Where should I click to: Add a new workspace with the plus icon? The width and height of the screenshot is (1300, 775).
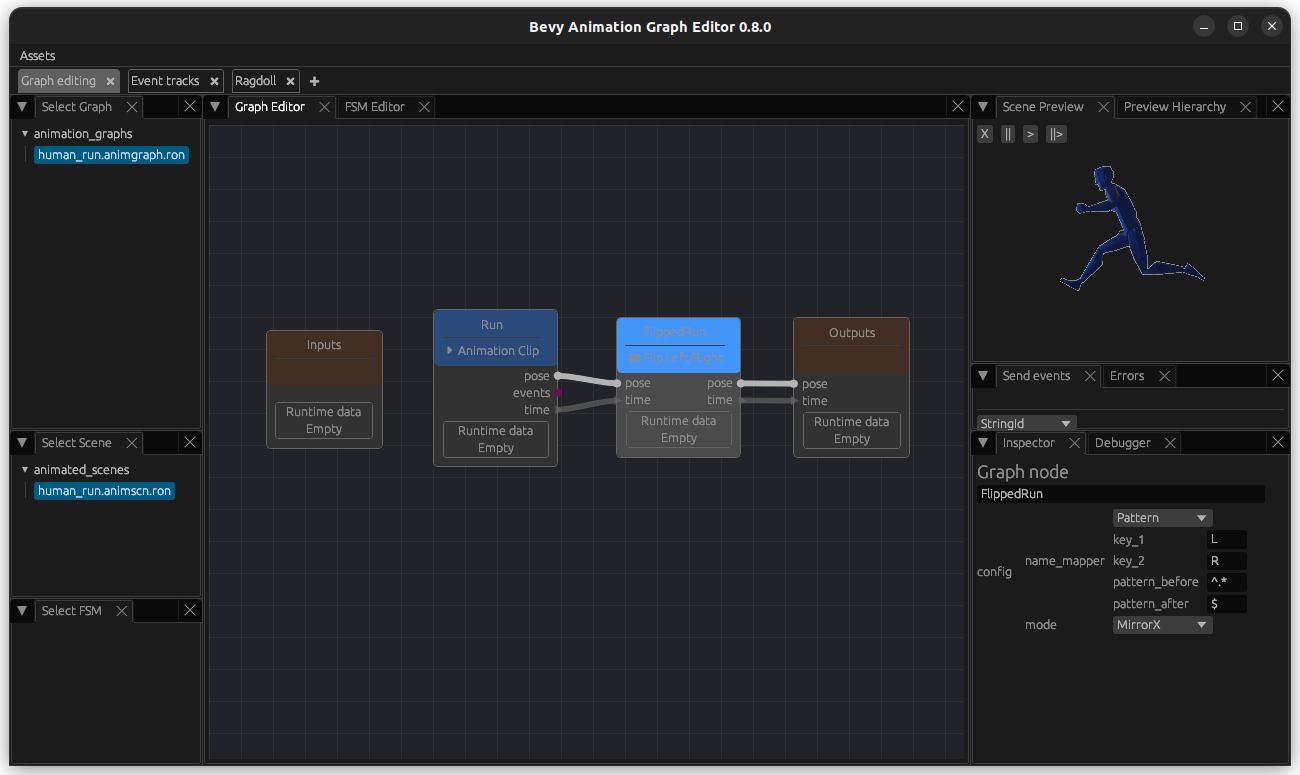314,81
